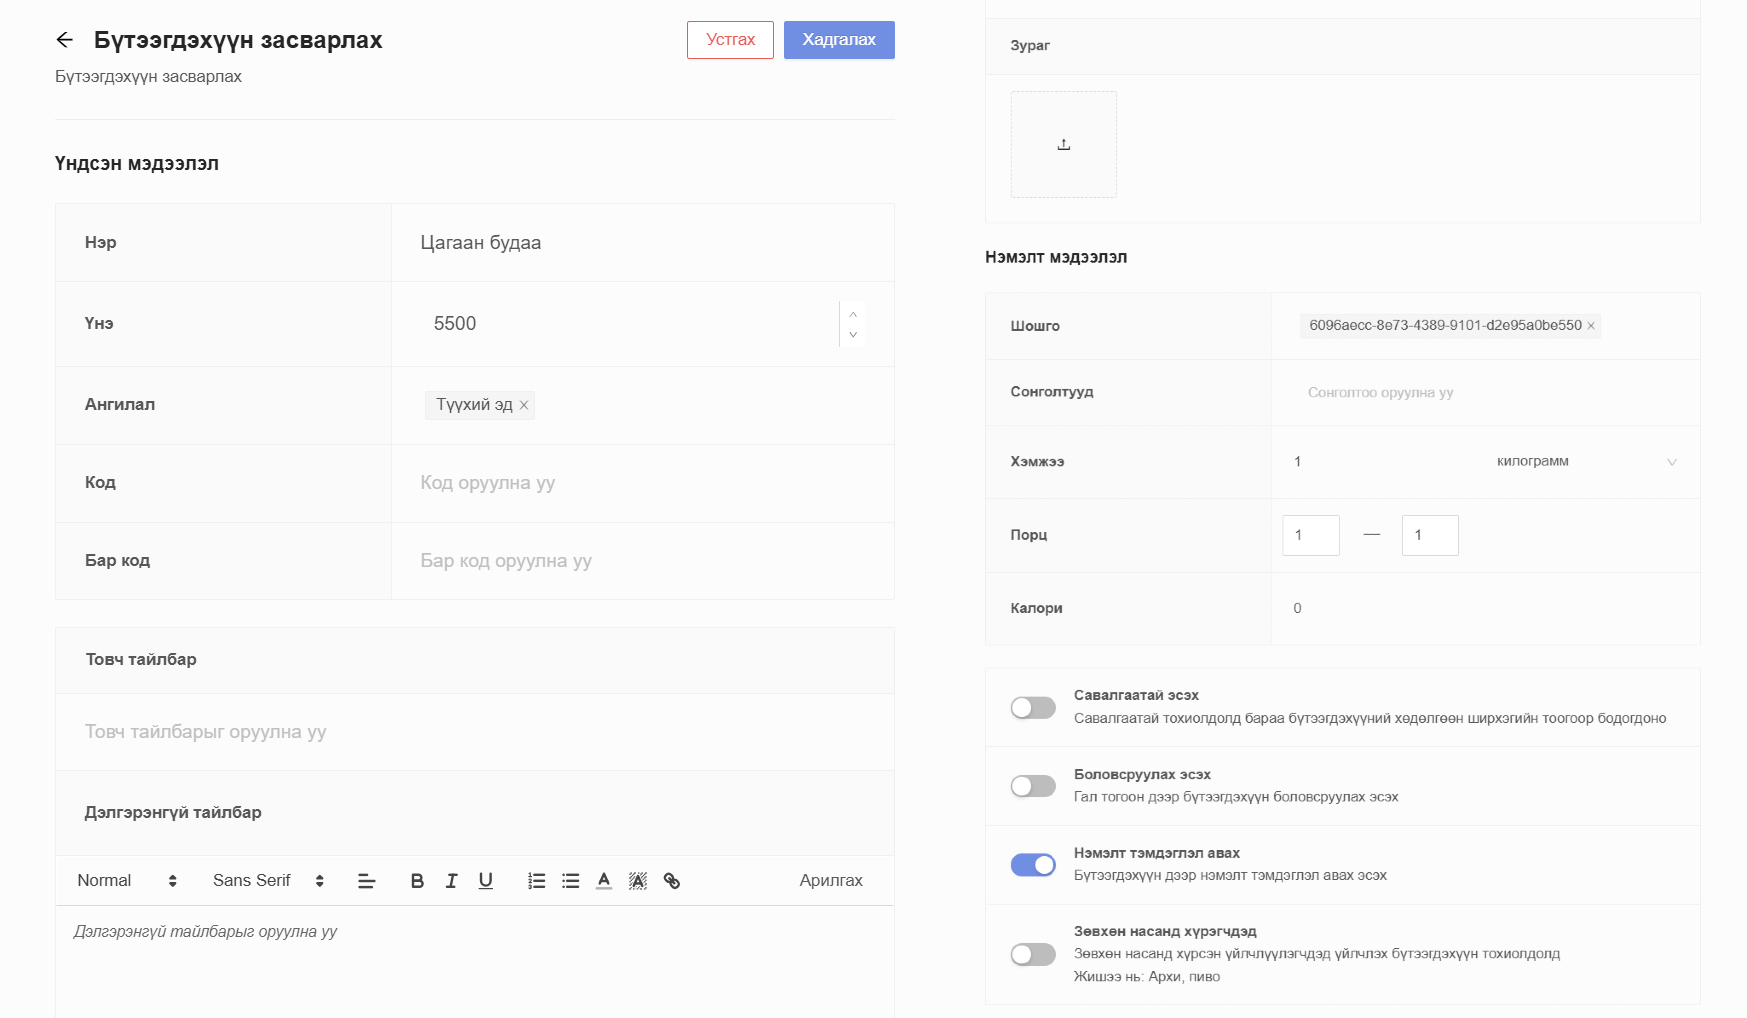Insert a hyperlink in description

click(x=672, y=881)
